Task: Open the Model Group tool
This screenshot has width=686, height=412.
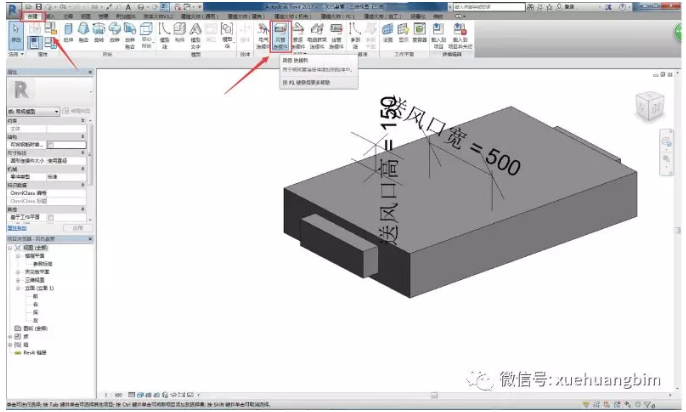Action: 227,34
